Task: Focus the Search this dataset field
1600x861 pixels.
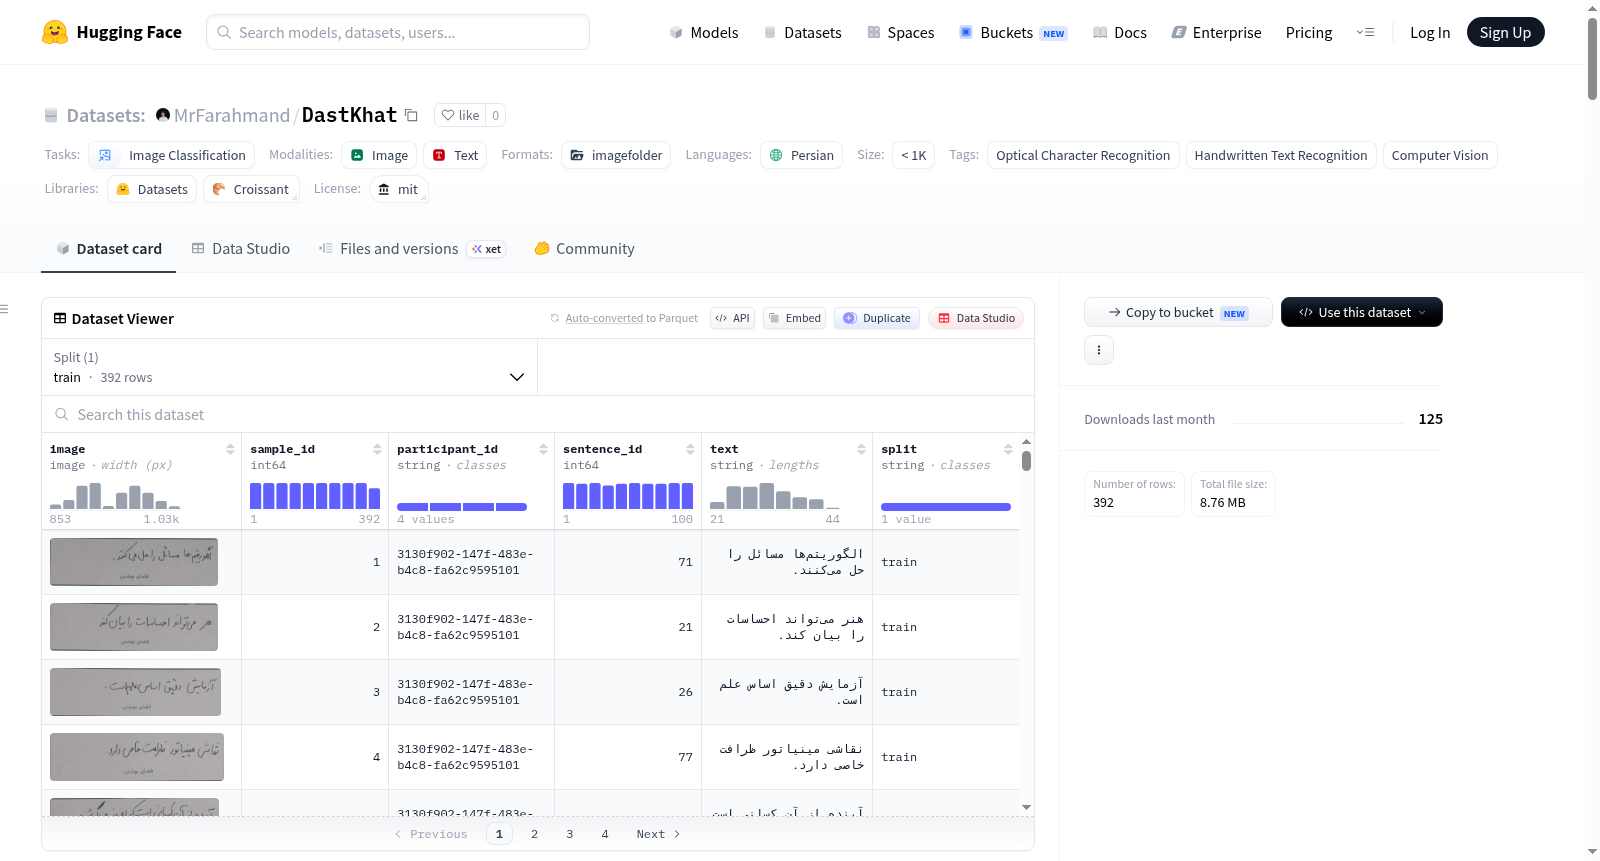Action: point(538,414)
